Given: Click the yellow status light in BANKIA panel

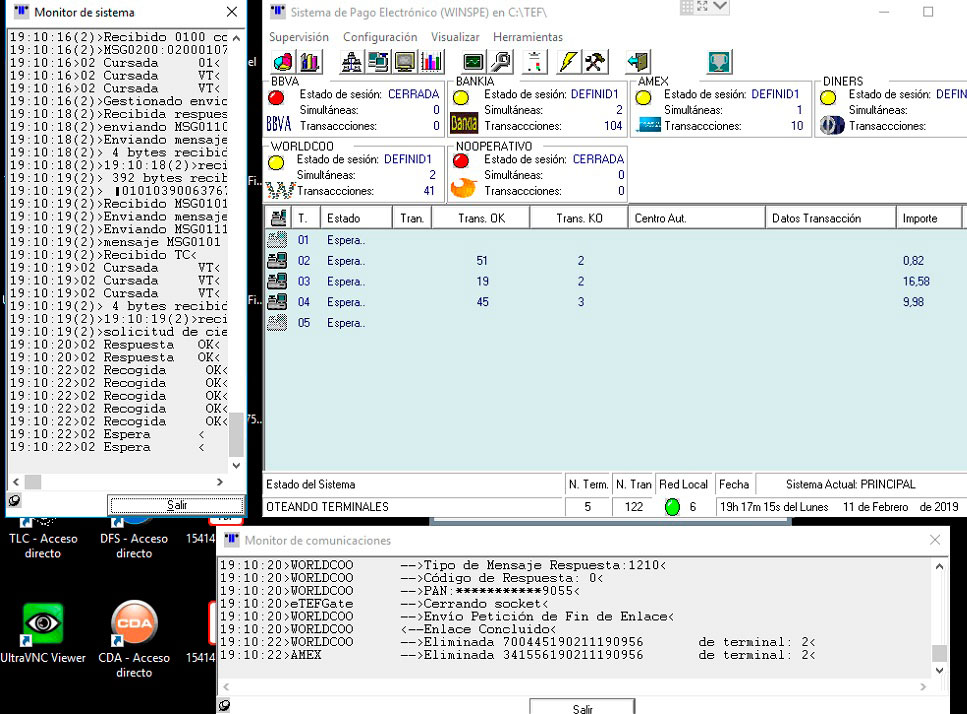Looking at the screenshot, I should tap(461, 97).
